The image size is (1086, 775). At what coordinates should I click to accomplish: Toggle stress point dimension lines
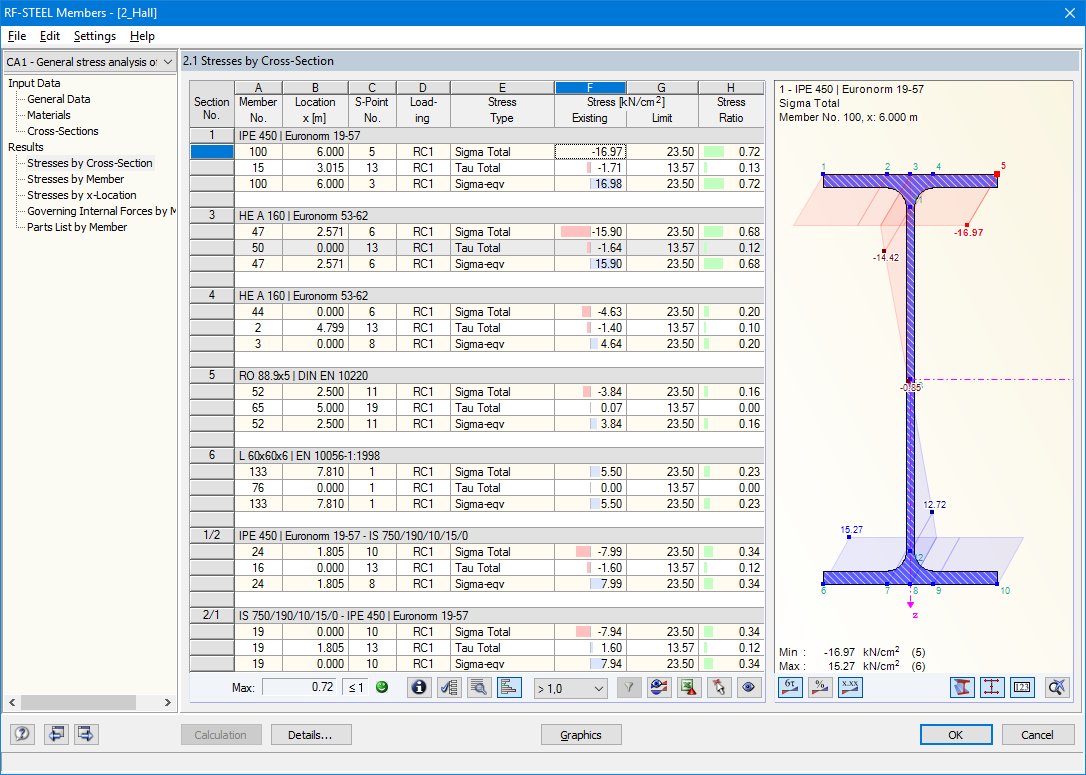[991, 687]
